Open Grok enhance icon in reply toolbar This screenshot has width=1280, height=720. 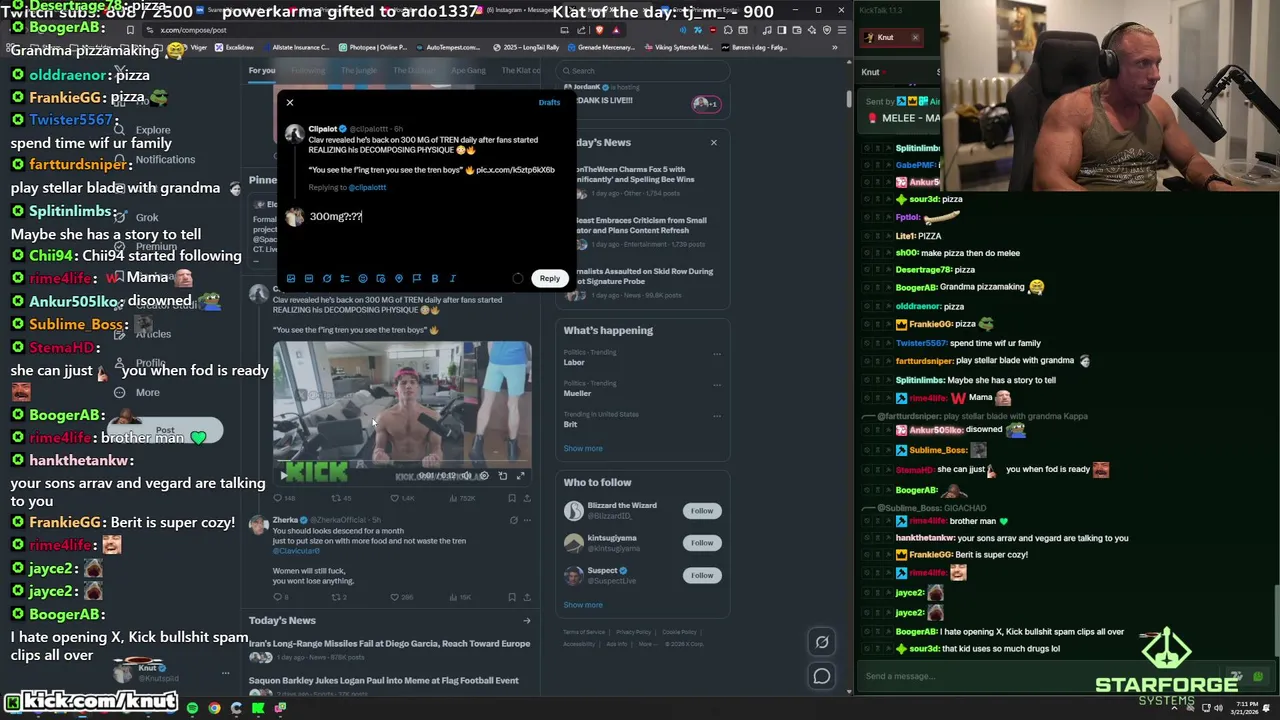point(327,279)
